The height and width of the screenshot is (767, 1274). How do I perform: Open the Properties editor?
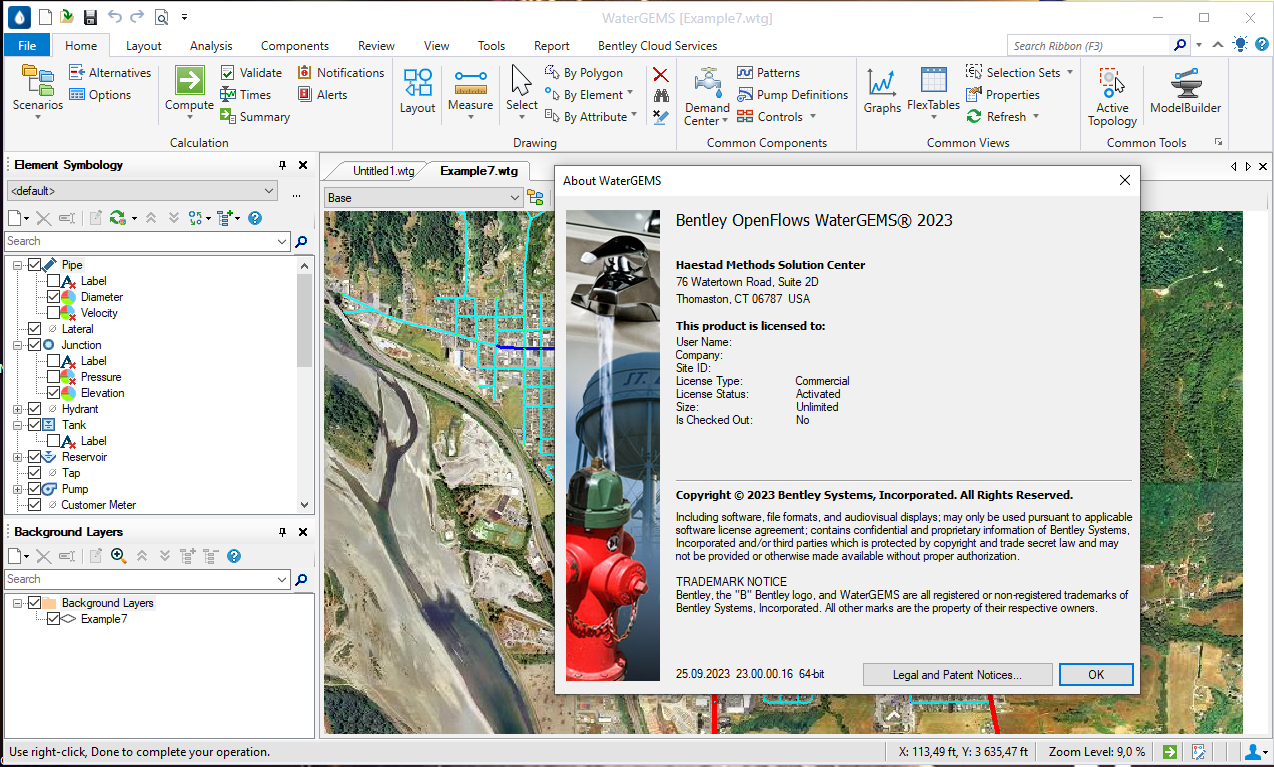coord(1003,95)
